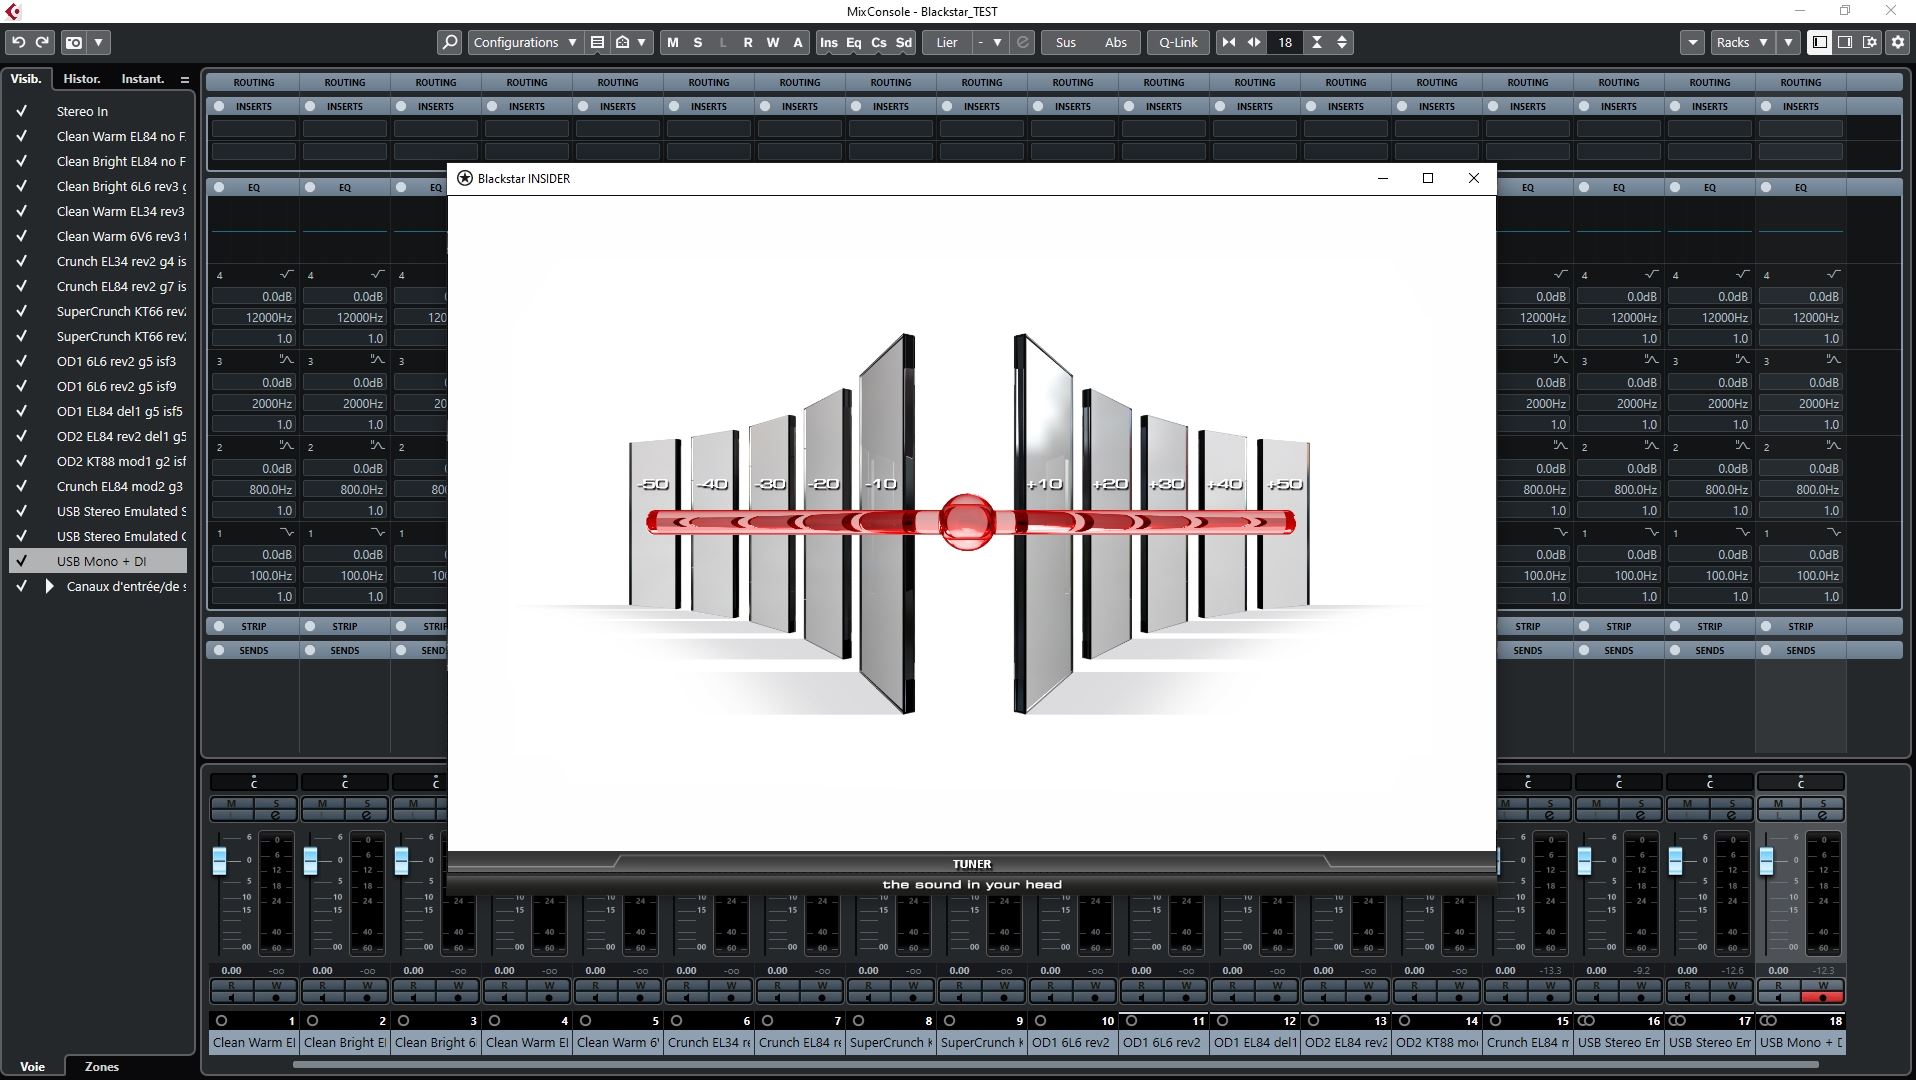1916x1080 pixels.
Task: Open the Racks dropdown menu
Action: [x=1741, y=42]
